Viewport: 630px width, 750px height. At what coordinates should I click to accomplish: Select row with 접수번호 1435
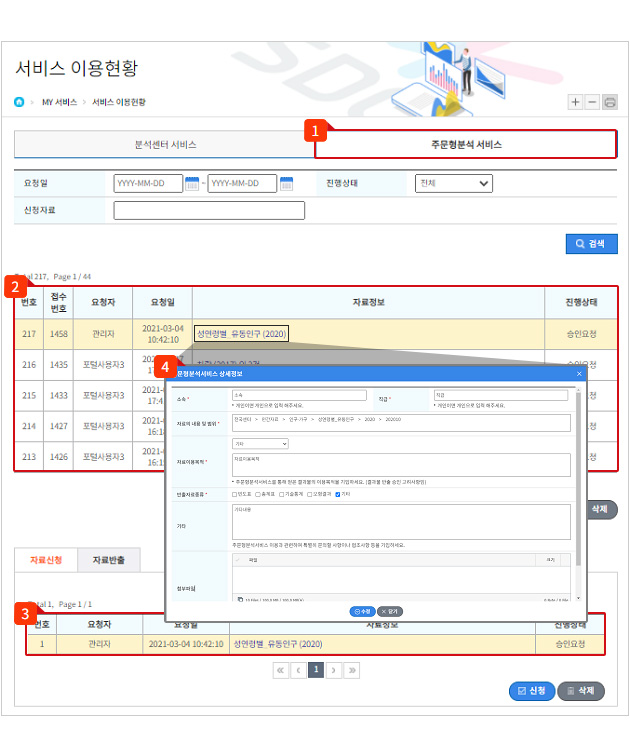coord(316,364)
